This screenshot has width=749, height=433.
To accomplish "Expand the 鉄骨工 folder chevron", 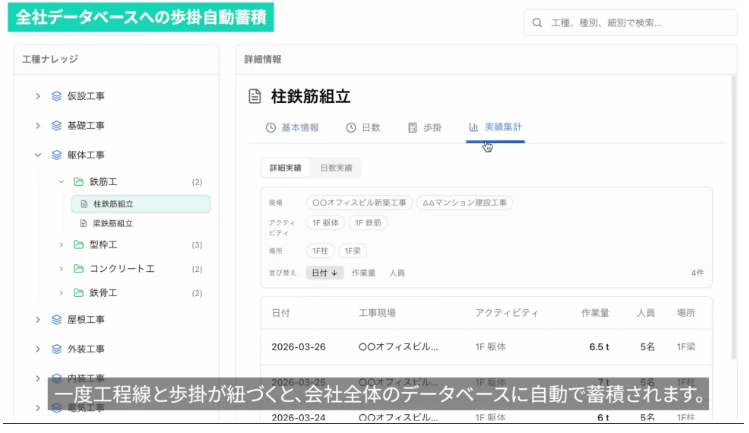I will point(61,292).
